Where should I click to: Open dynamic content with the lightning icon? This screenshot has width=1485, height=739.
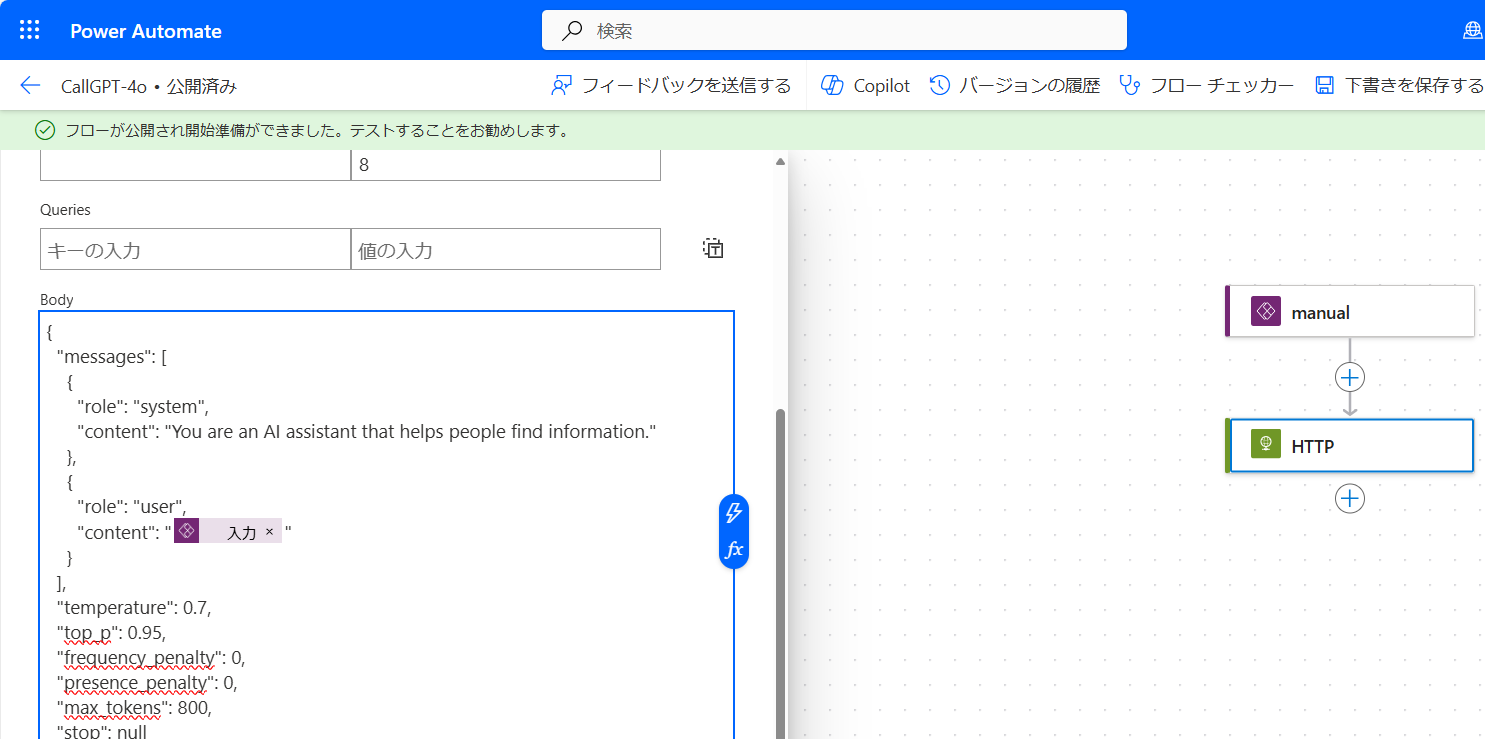click(x=733, y=511)
